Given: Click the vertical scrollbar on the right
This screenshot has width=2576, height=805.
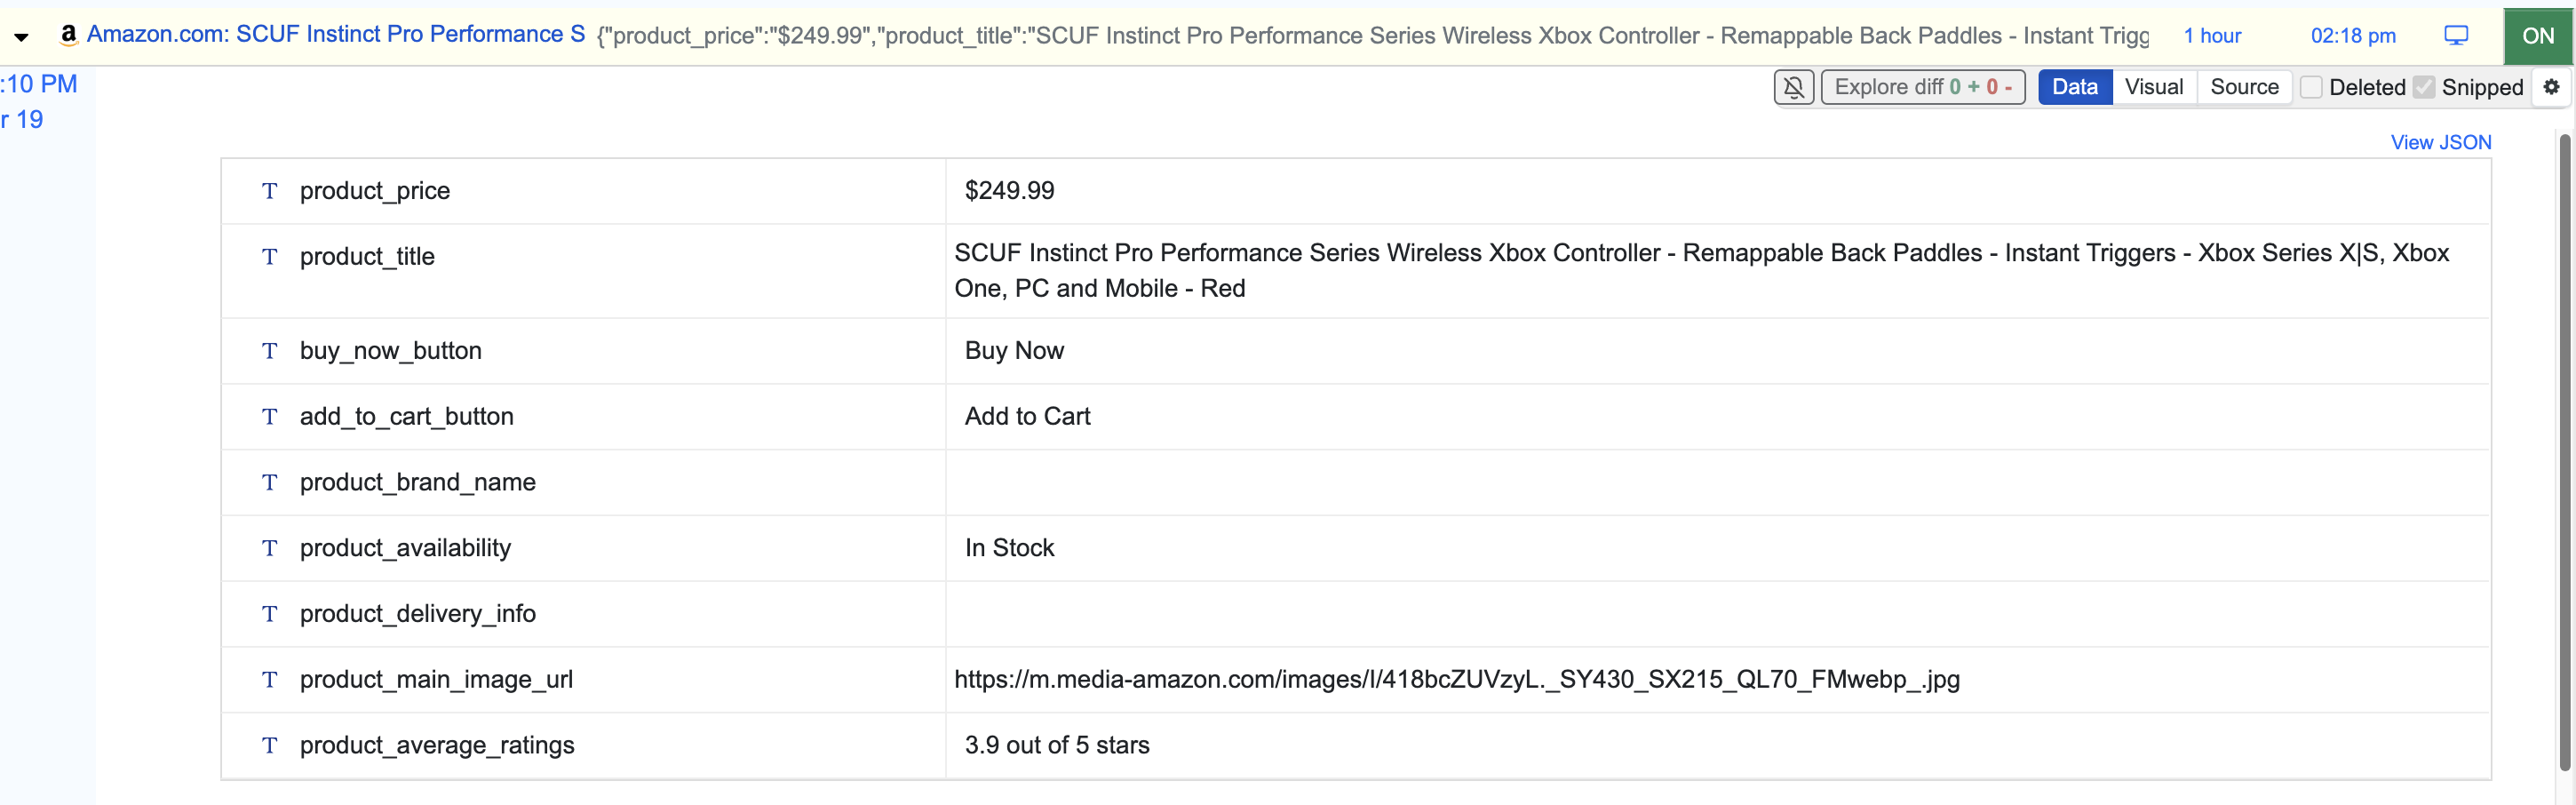Looking at the screenshot, I should click(x=2565, y=450).
